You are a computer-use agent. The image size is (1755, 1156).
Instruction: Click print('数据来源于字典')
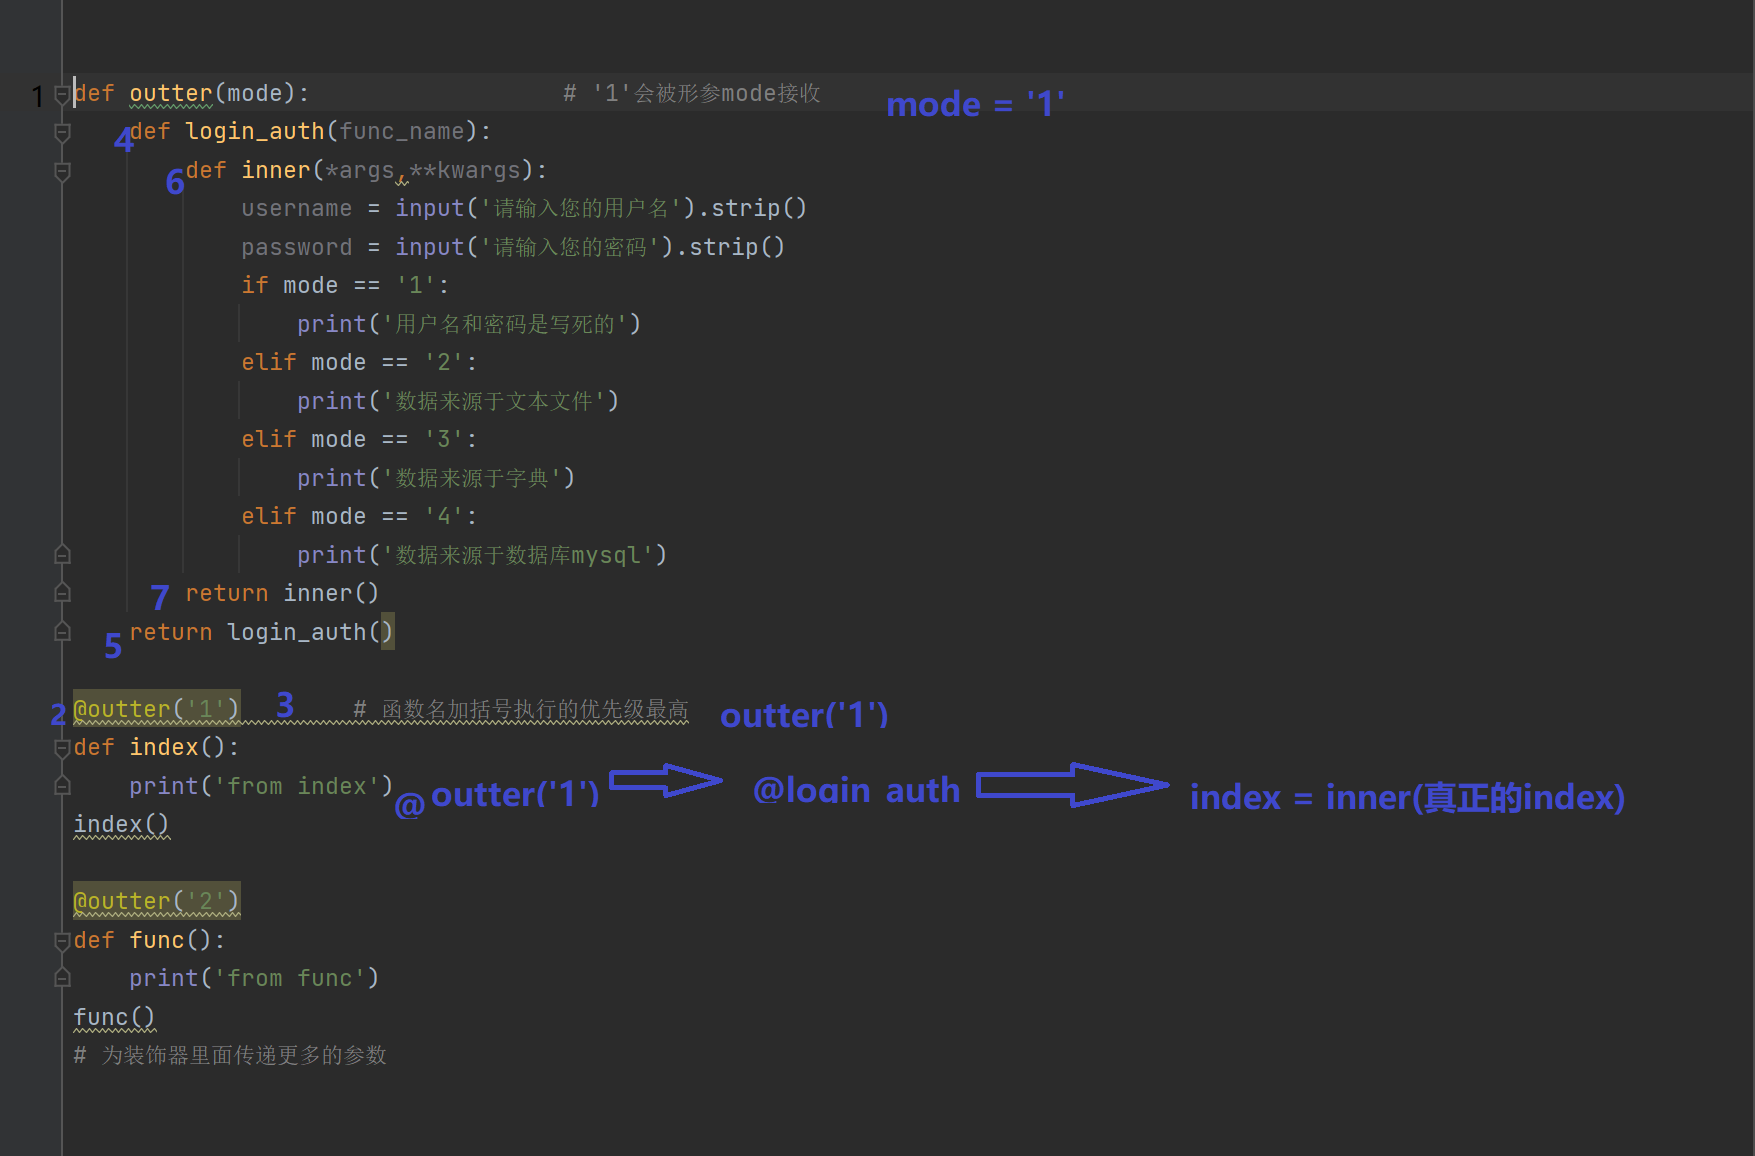coord(436,478)
